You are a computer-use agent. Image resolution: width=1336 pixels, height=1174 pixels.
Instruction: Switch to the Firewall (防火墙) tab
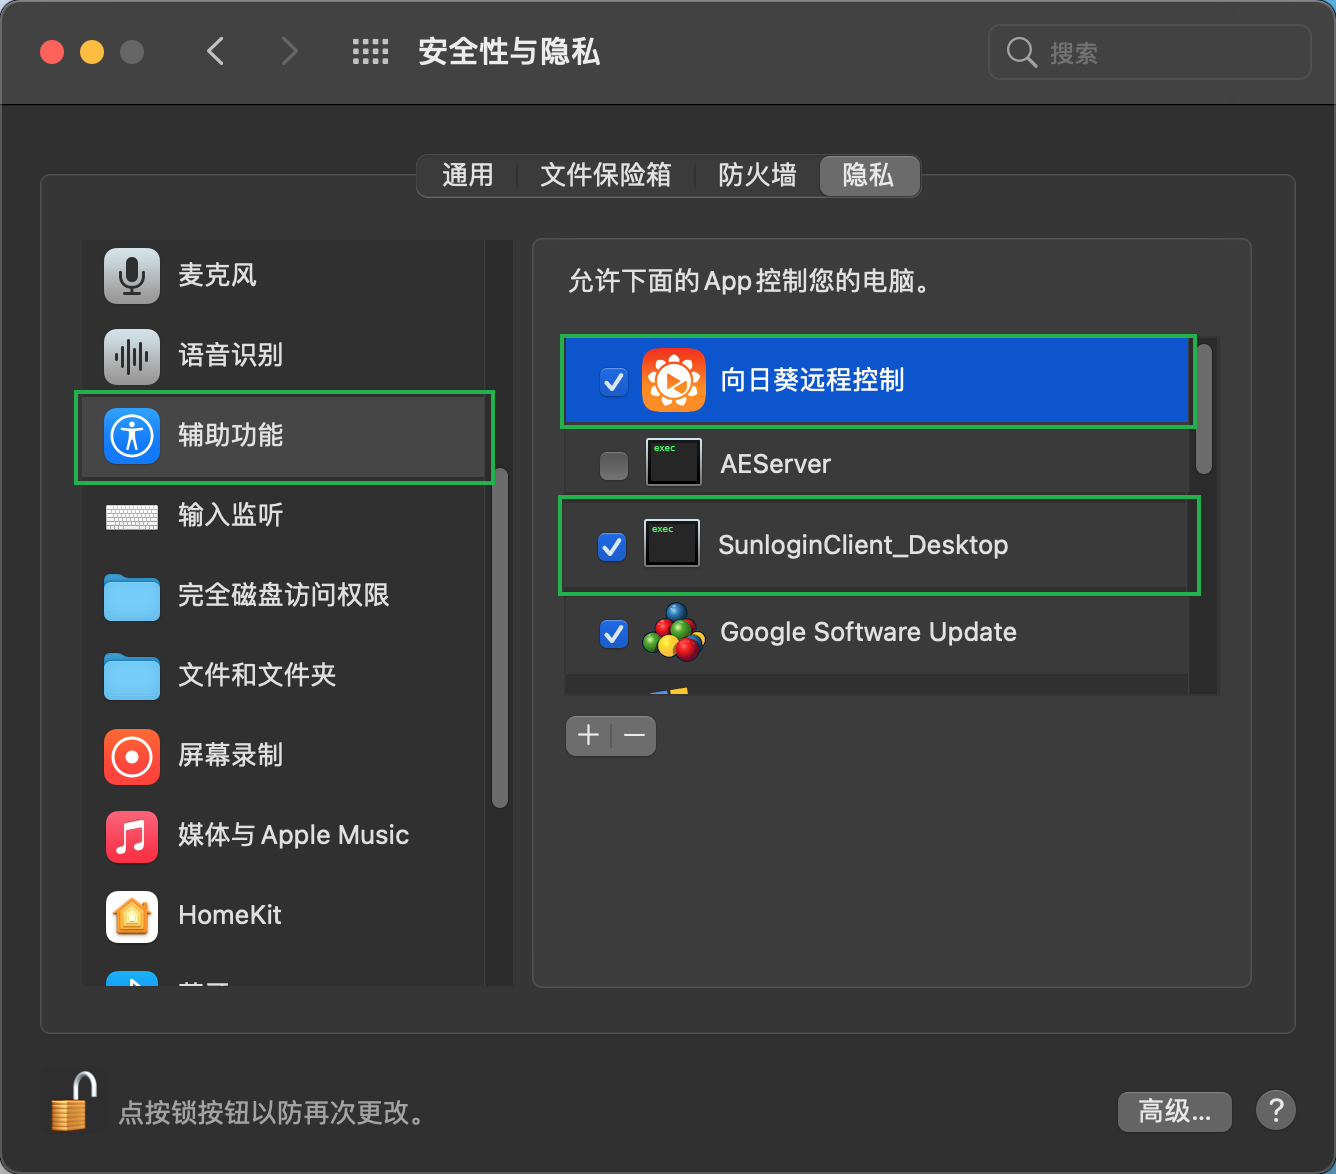757,176
